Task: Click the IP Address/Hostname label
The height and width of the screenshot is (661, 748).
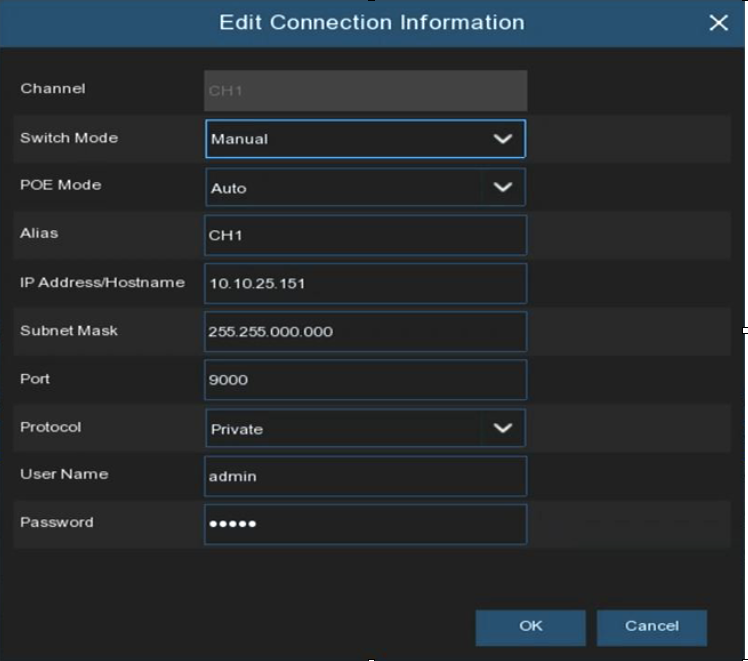Action: 102,283
